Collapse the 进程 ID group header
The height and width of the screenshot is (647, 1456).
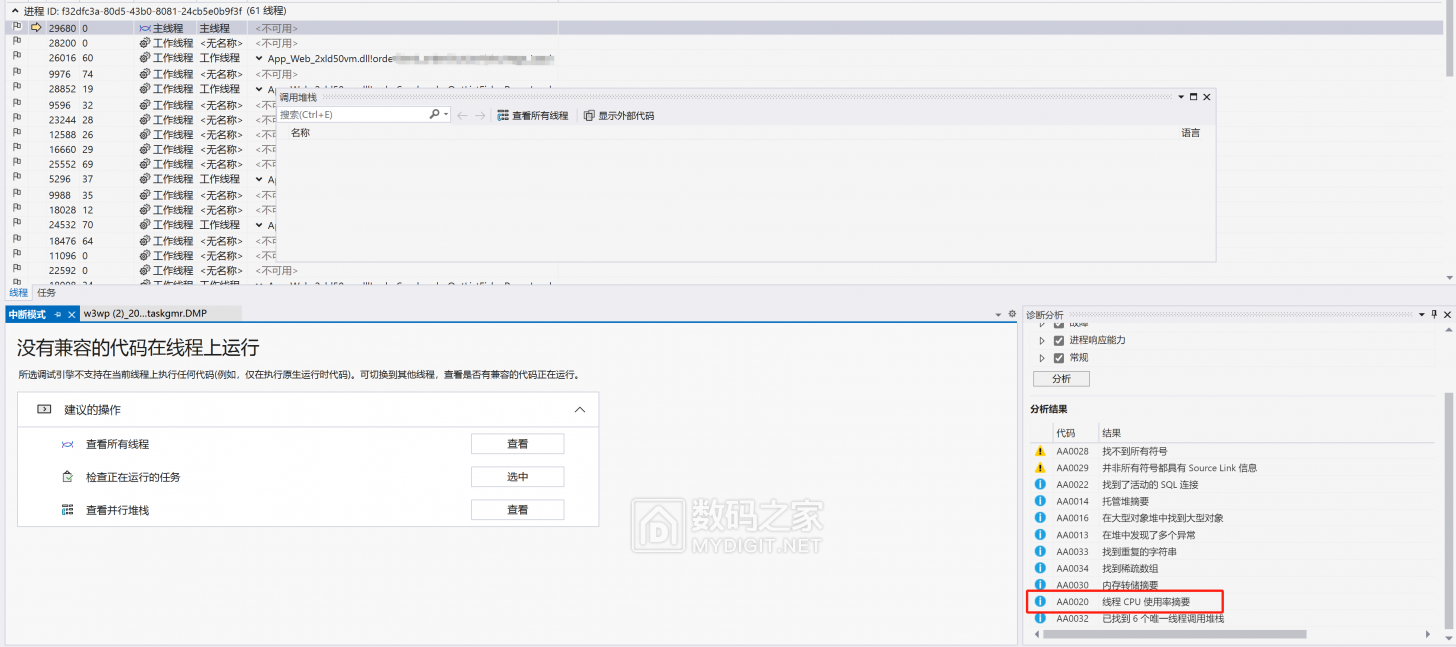pos(14,10)
